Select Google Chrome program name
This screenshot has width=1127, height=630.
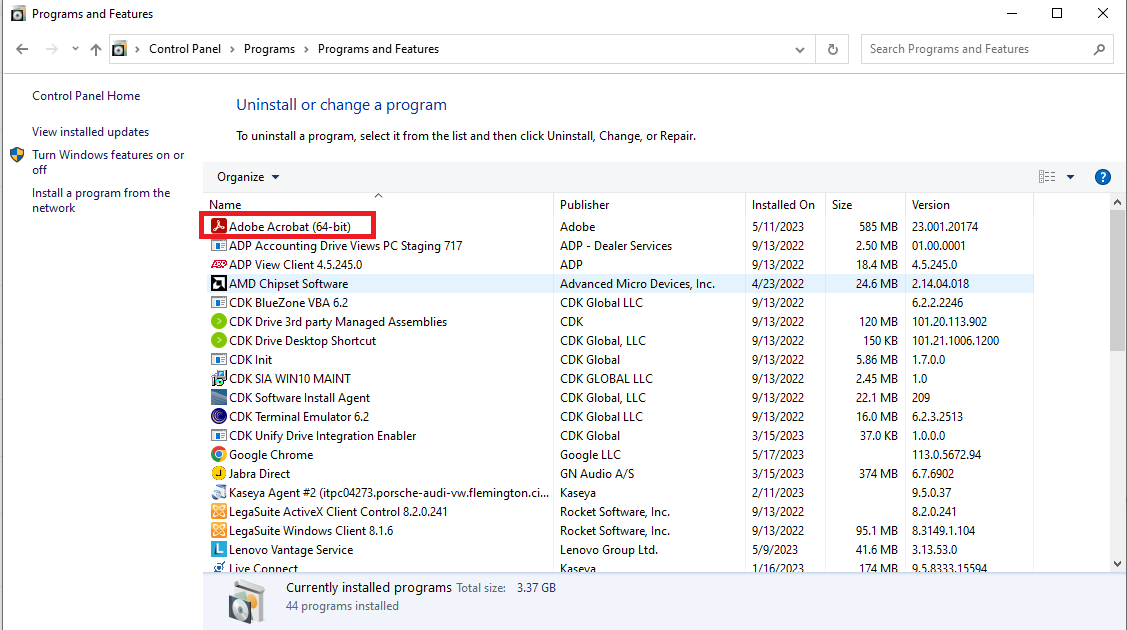click(271, 455)
